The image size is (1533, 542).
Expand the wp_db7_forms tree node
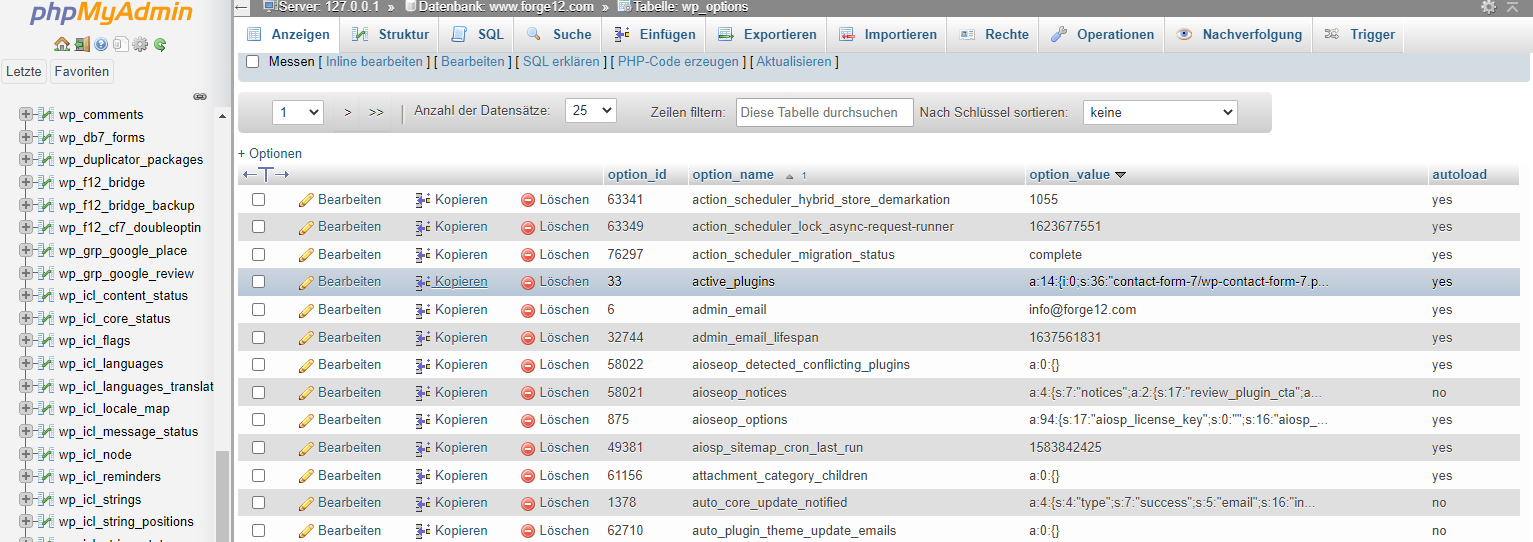coord(26,137)
